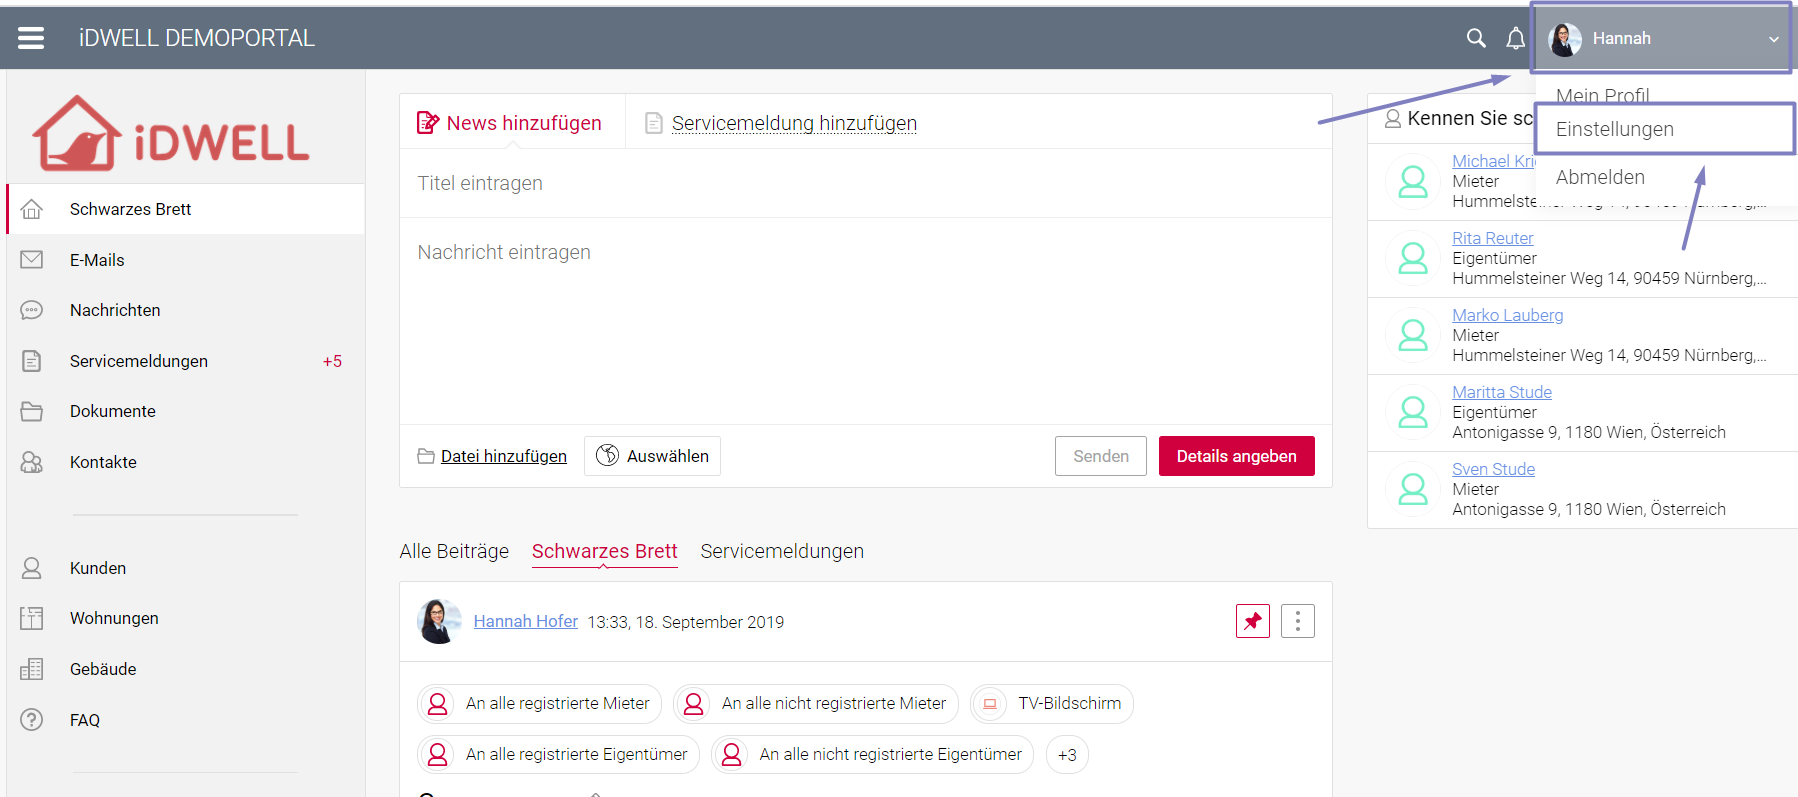This screenshot has height=797, width=1798.
Task: Go to Nachrichten in the sidebar
Action: tap(115, 310)
